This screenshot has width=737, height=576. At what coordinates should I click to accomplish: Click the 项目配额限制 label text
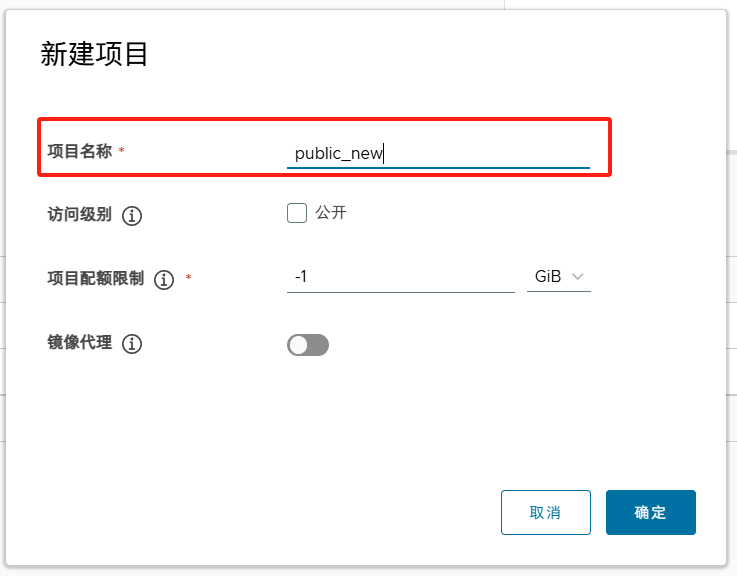click(95, 279)
